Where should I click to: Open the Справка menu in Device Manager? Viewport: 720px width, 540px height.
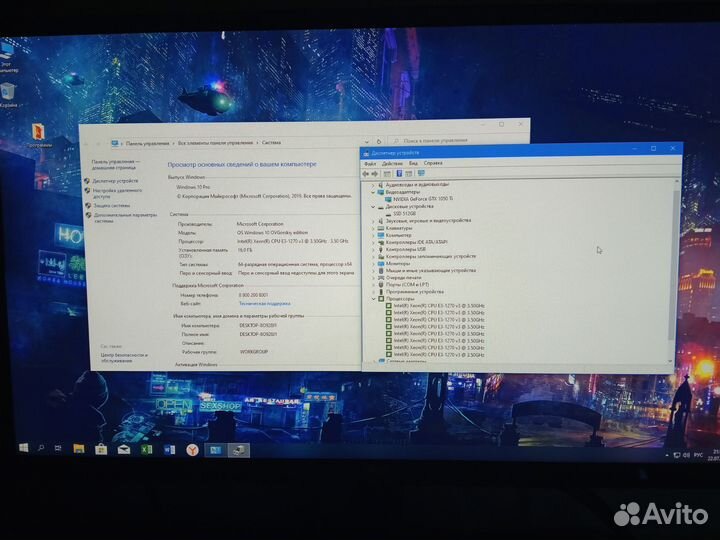point(433,163)
